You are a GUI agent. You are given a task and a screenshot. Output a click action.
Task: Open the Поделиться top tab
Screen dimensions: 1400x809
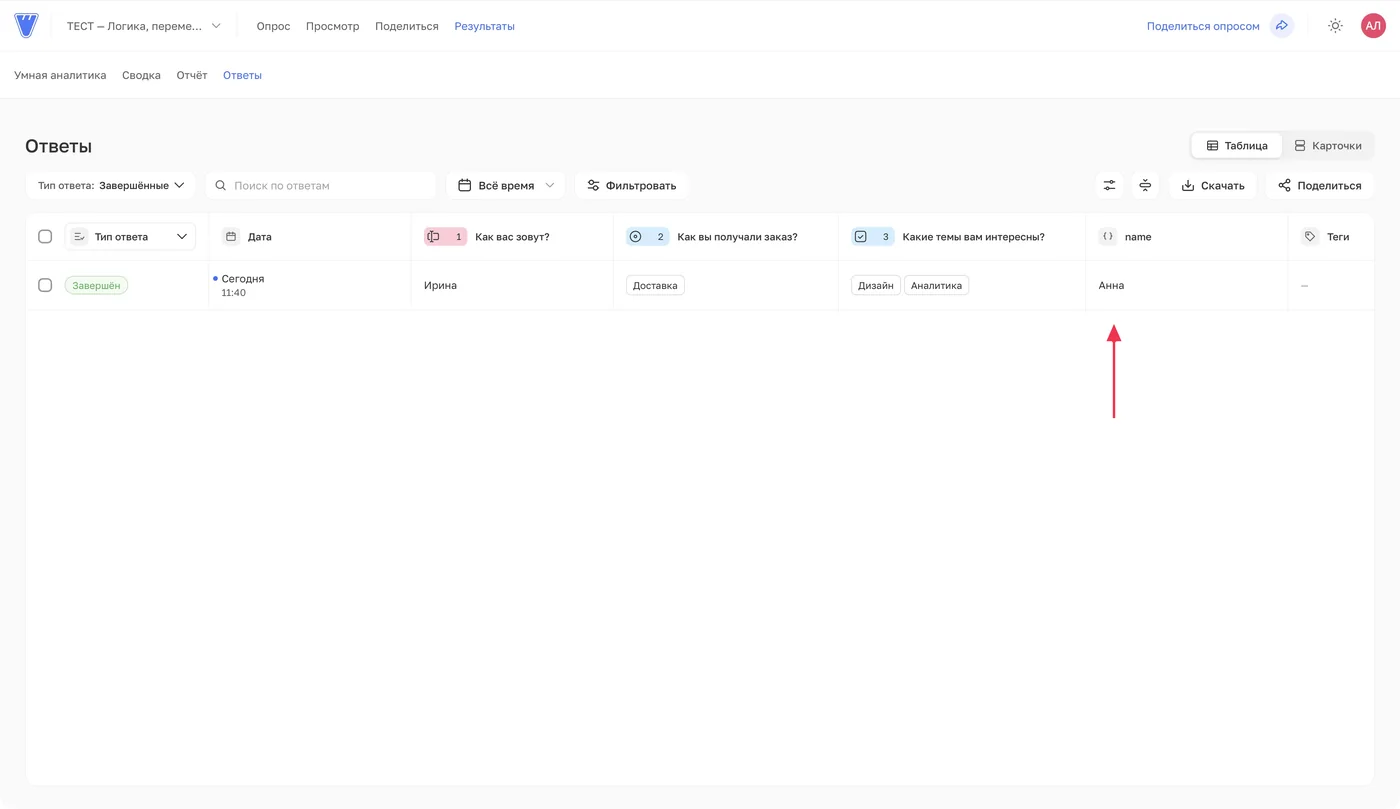click(x=407, y=26)
